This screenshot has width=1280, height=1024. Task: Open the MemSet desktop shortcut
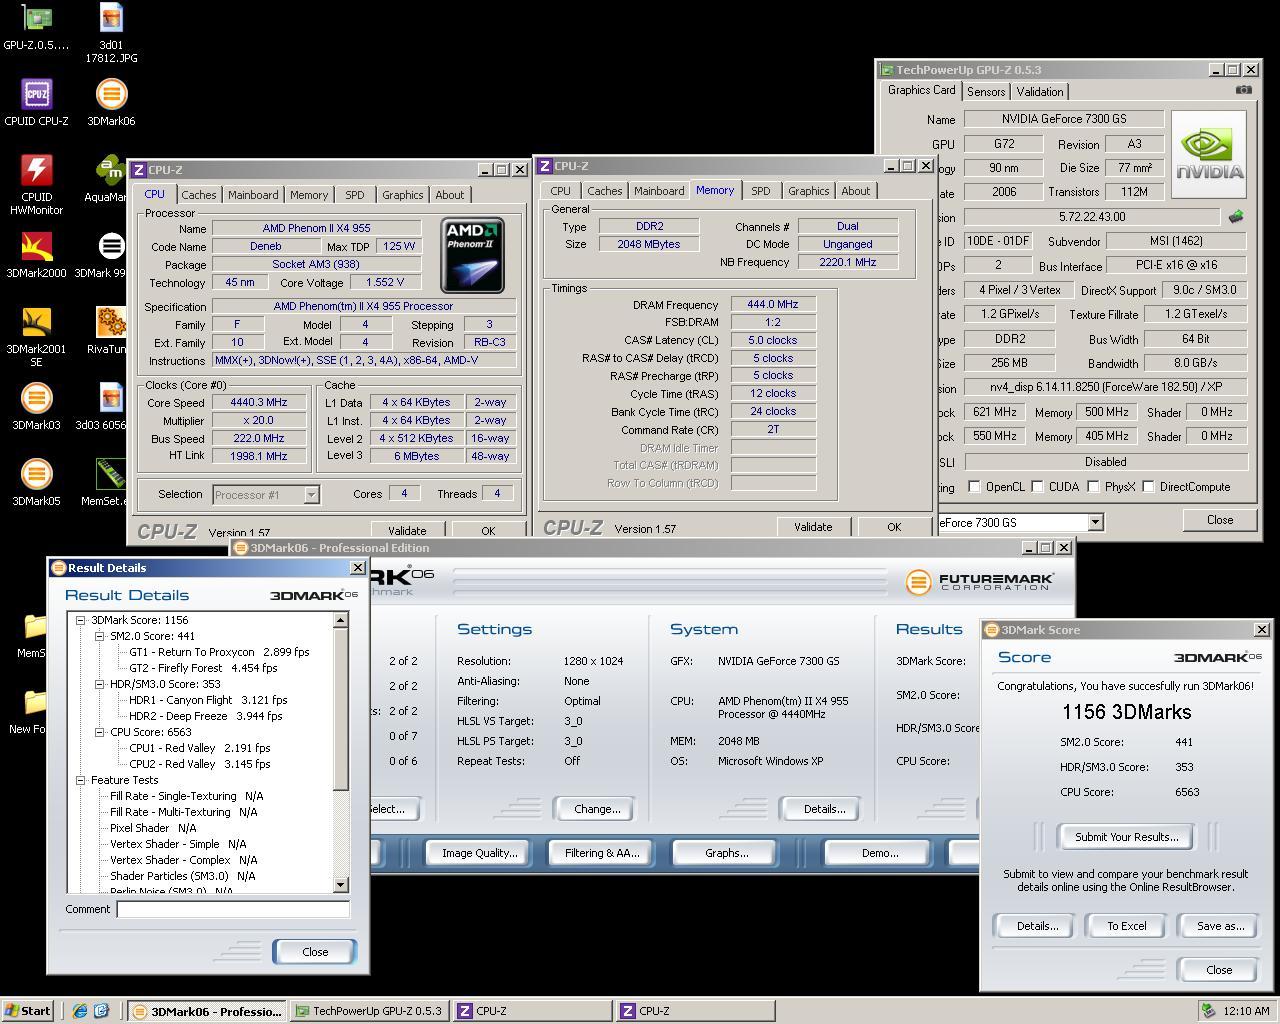tap(111, 474)
